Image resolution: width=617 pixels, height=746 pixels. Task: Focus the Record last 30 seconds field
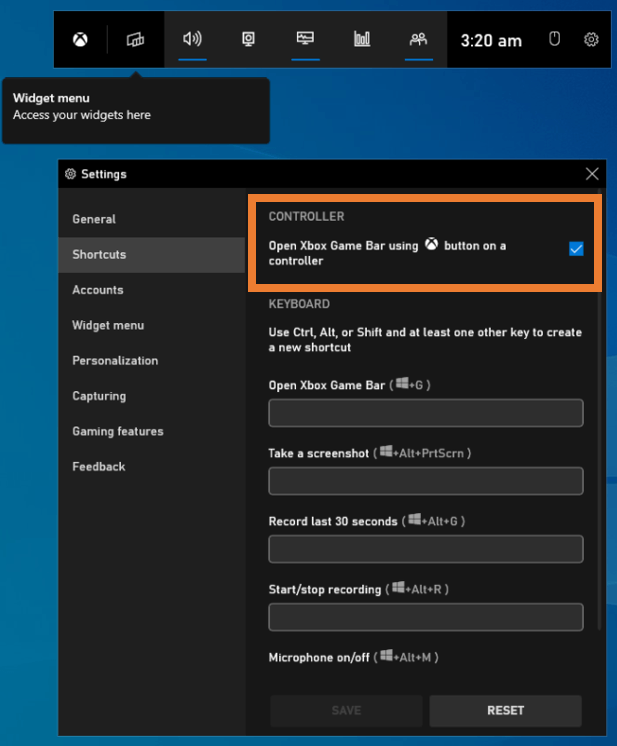pos(426,549)
